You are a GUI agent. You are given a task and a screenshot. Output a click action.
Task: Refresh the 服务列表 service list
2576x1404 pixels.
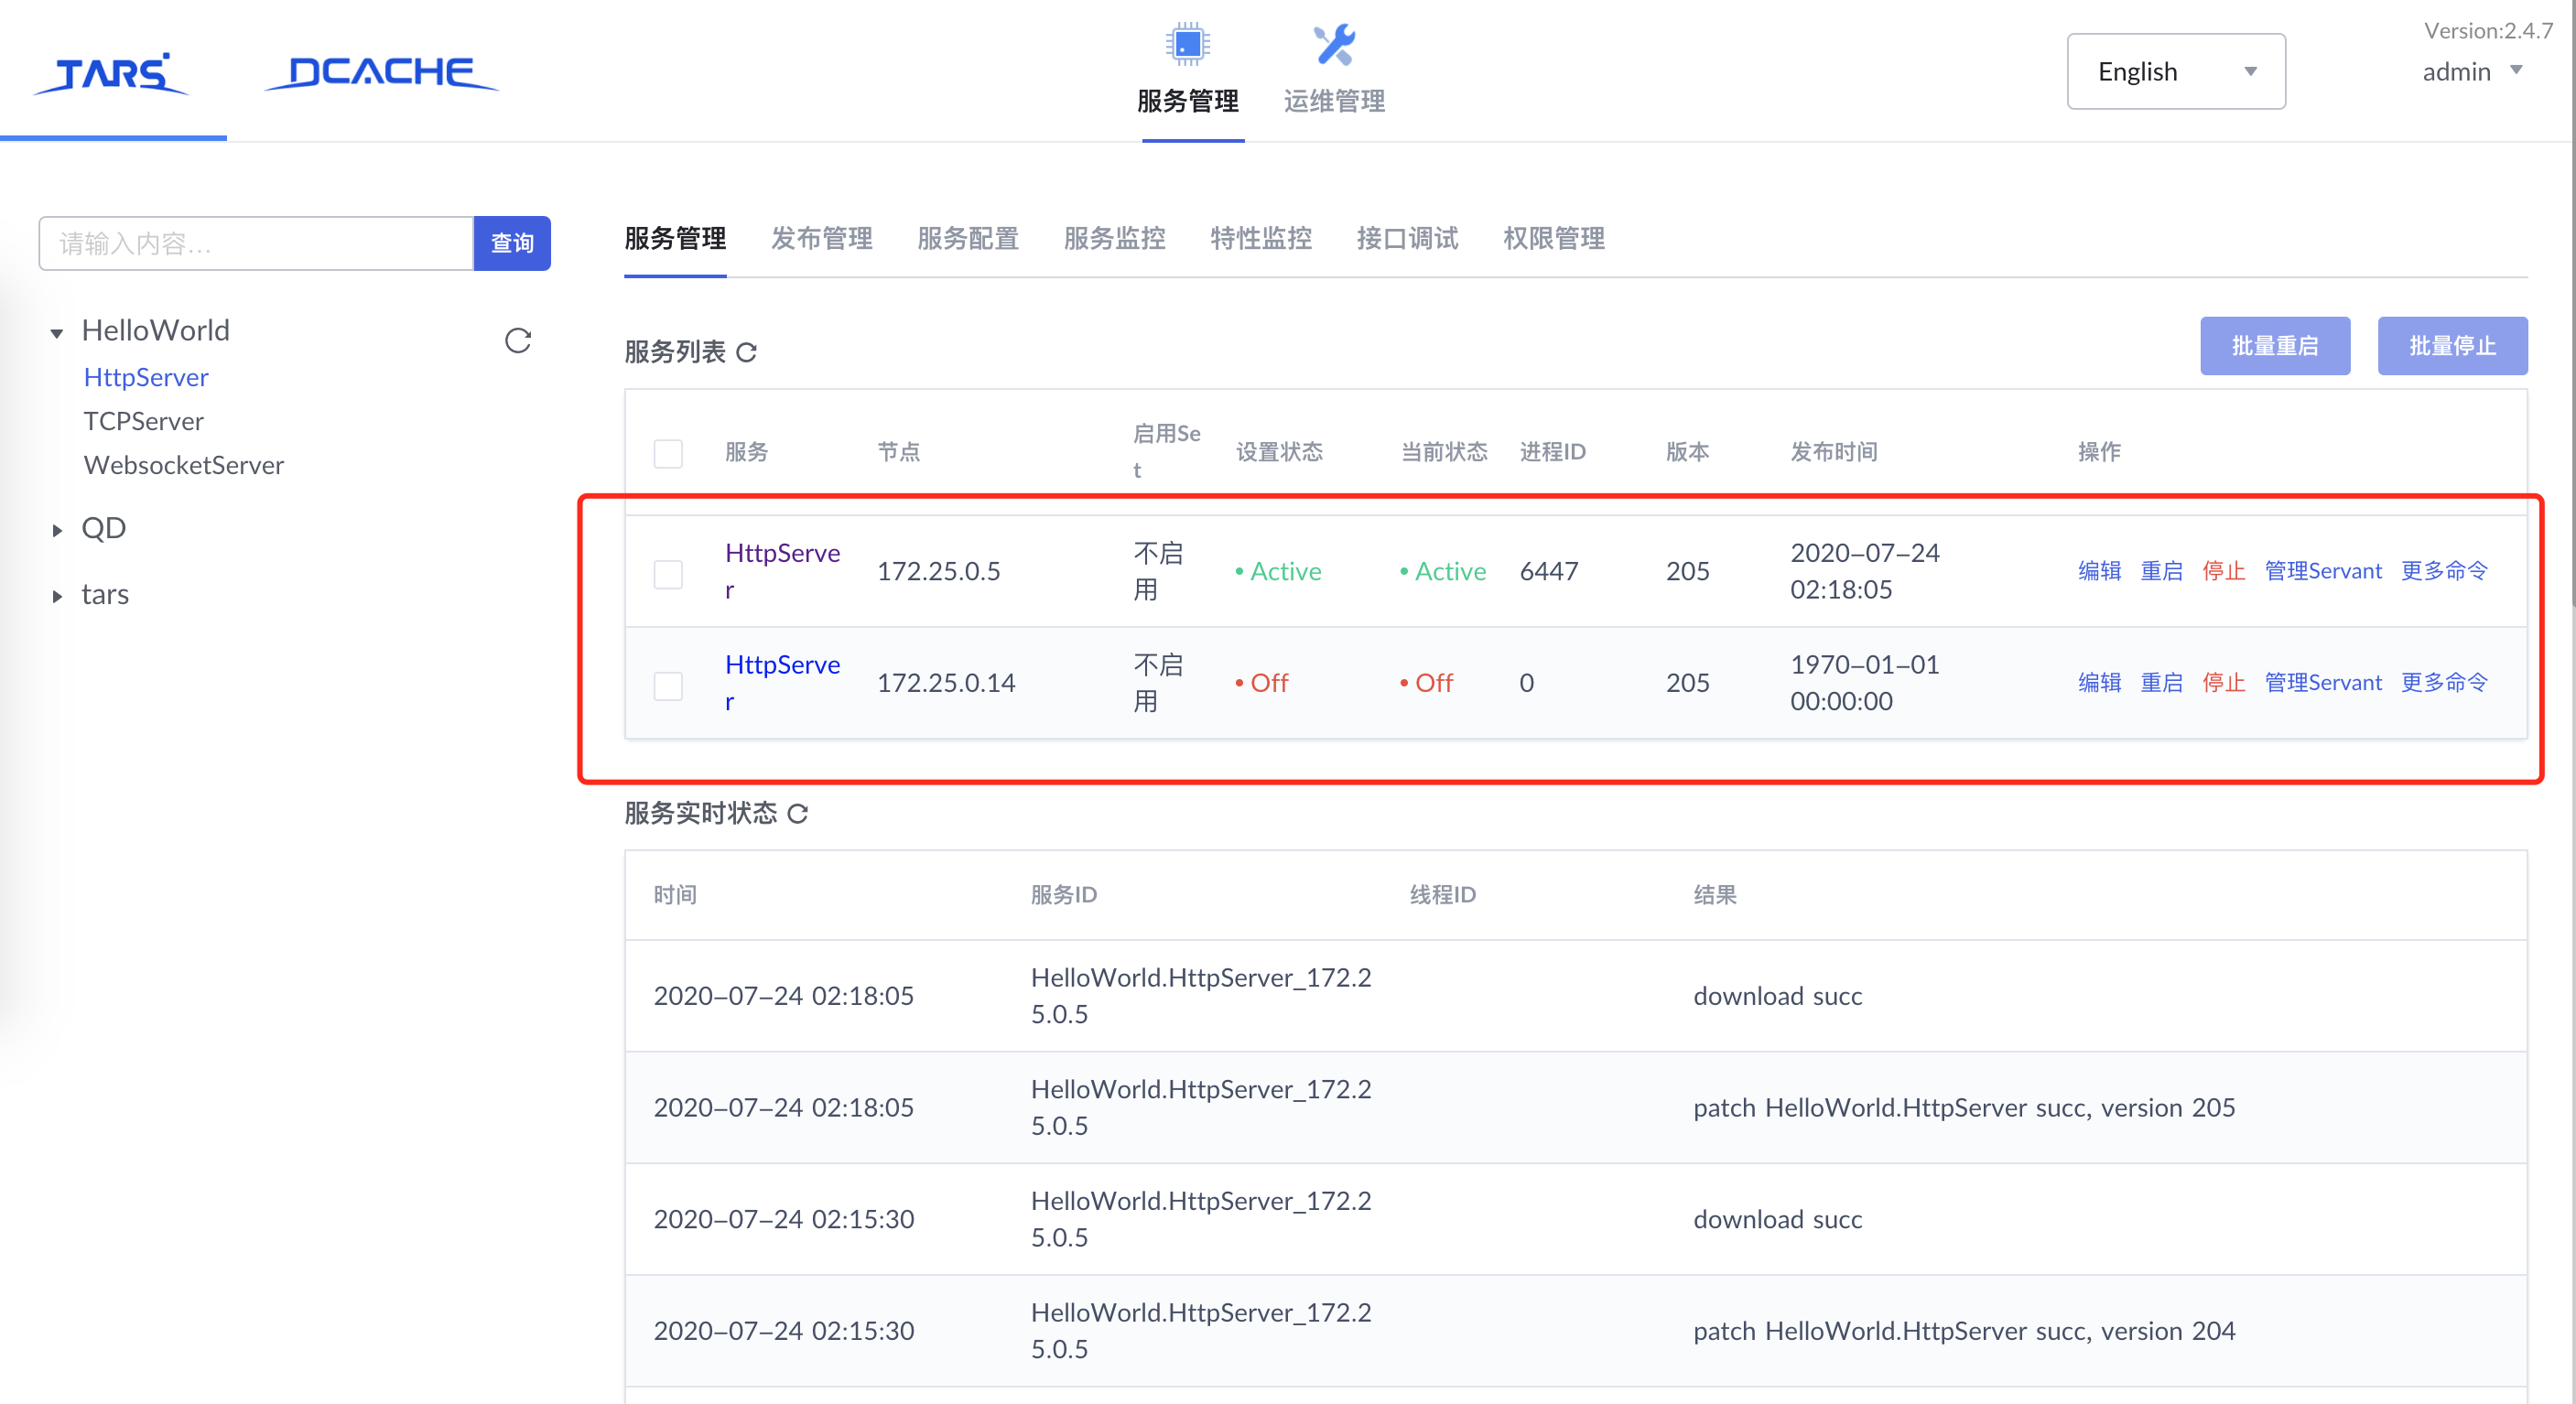pos(747,352)
